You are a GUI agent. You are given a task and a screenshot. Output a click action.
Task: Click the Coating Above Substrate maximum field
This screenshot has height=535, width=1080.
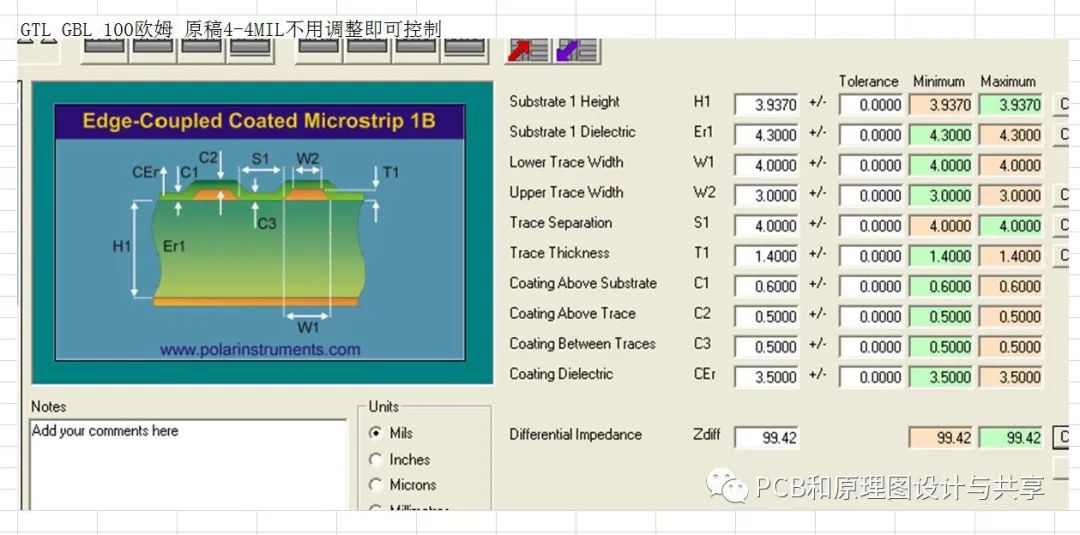1010,286
